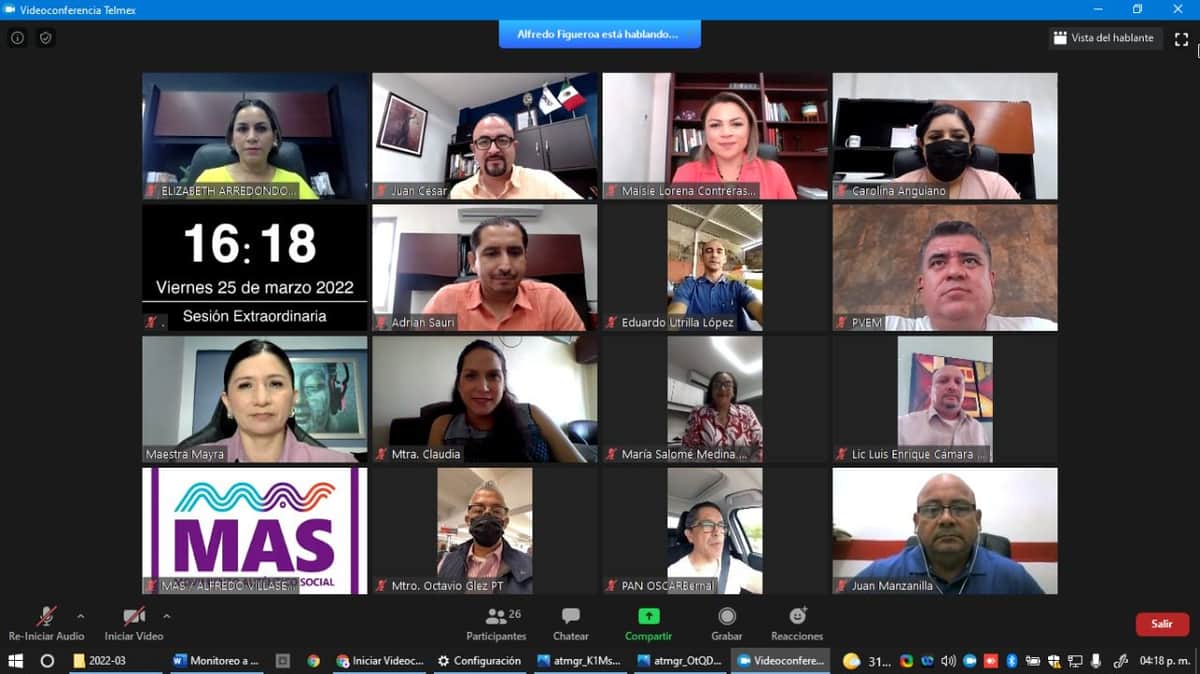The width and height of the screenshot is (1200, 674).
Task: Enter fullscreen mode
Action: [x=1182, y=38]
